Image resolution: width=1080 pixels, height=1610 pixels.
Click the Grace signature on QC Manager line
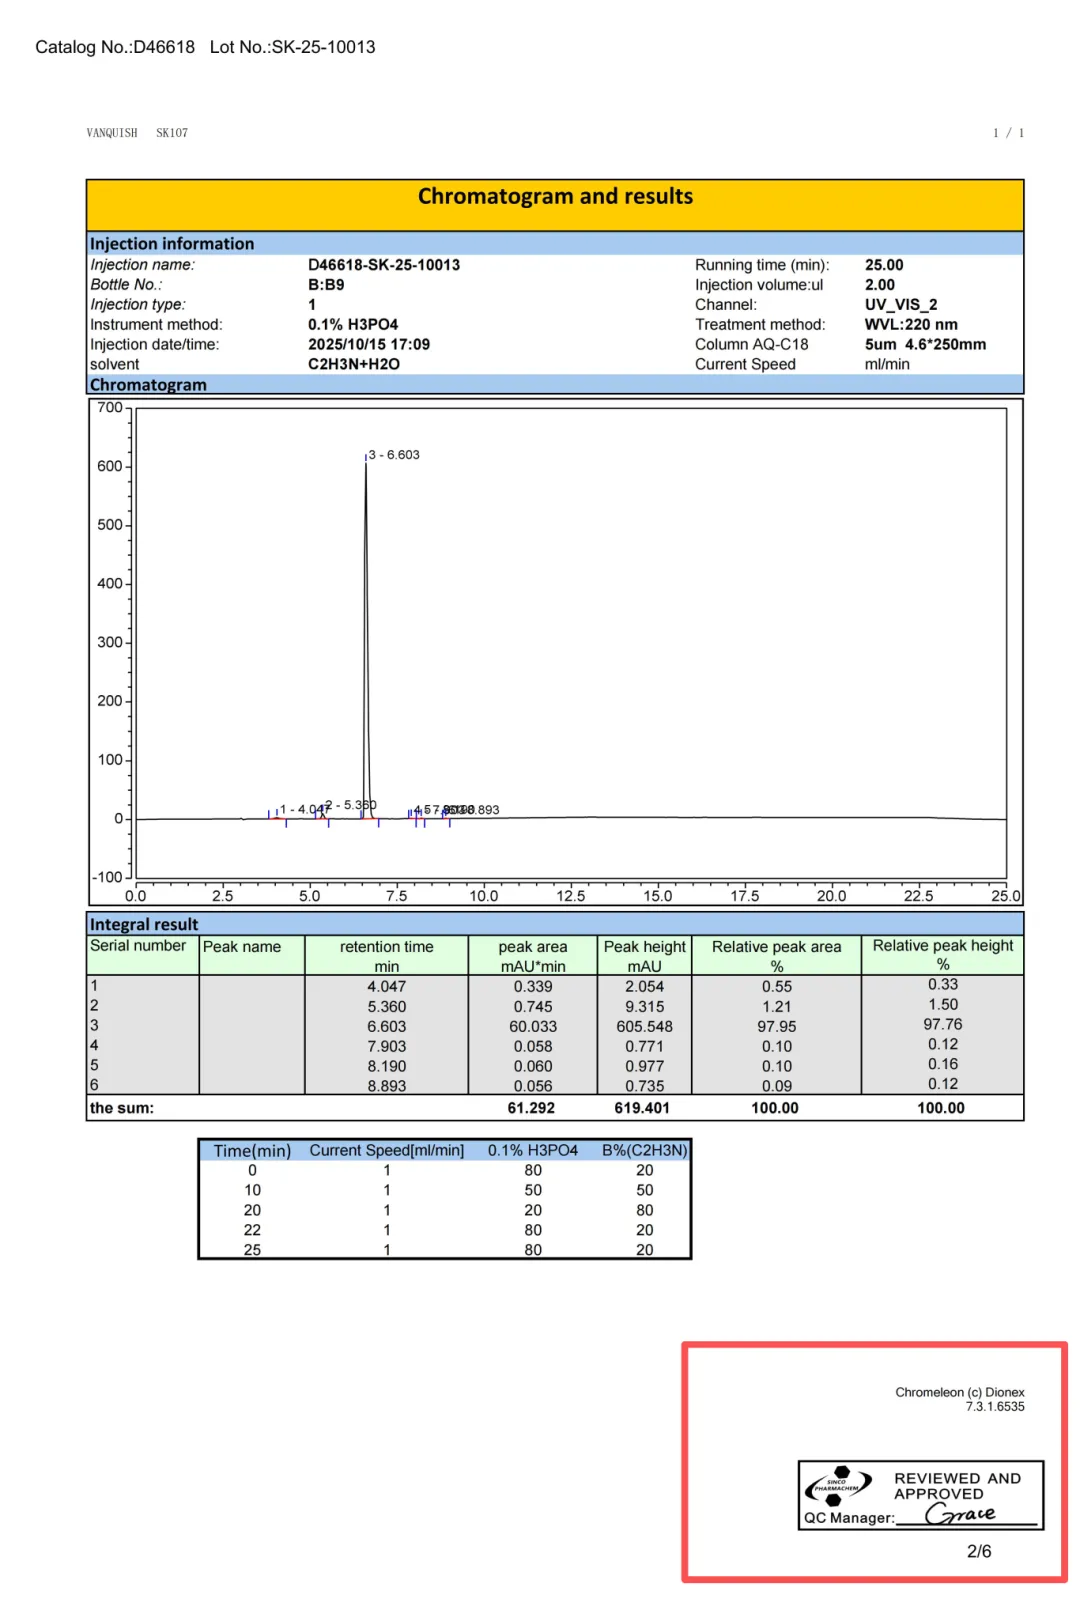(961, 1514)
